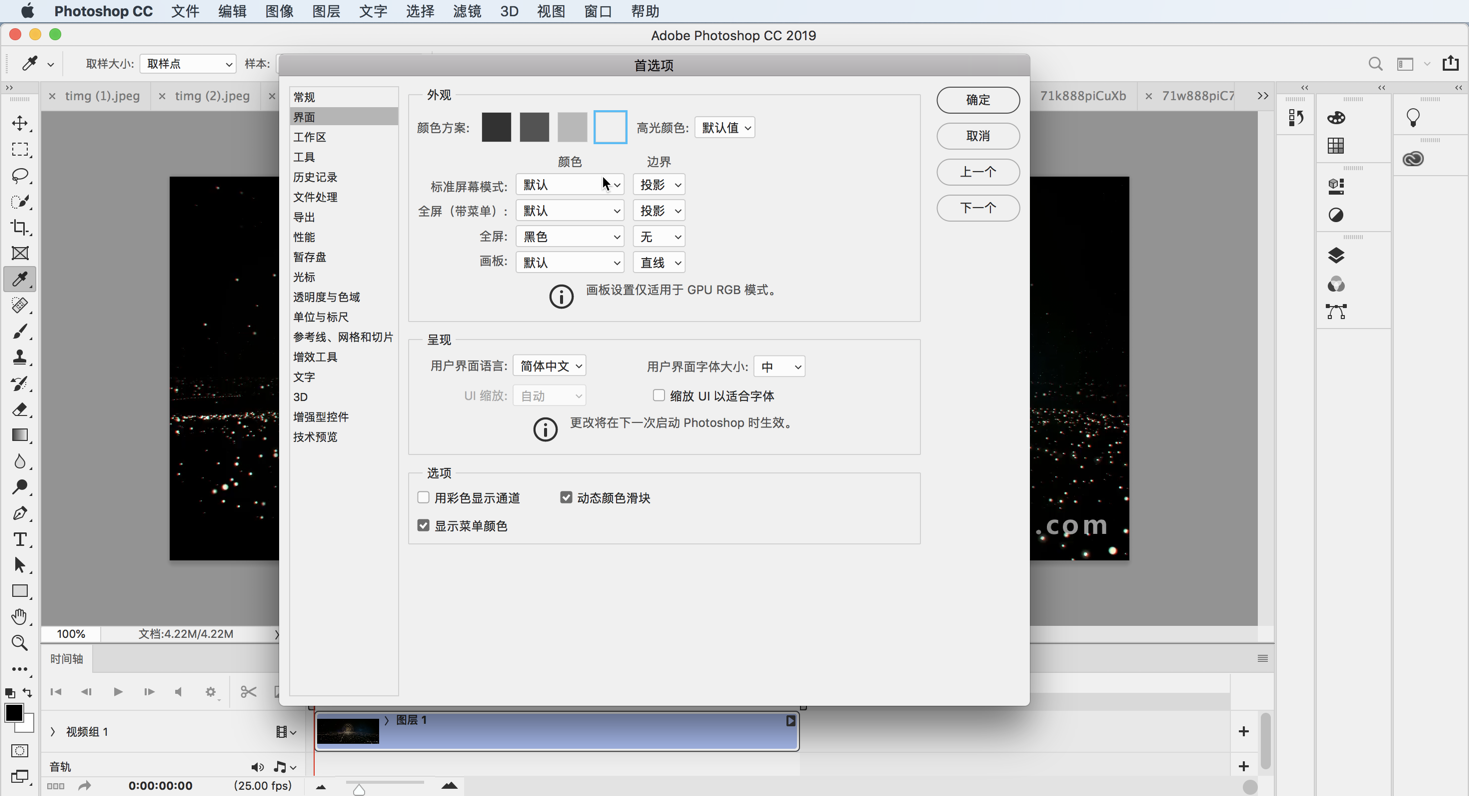This screenshot has width=1469, height=796.
Task: Select the Crop tool
Action: 19,227
